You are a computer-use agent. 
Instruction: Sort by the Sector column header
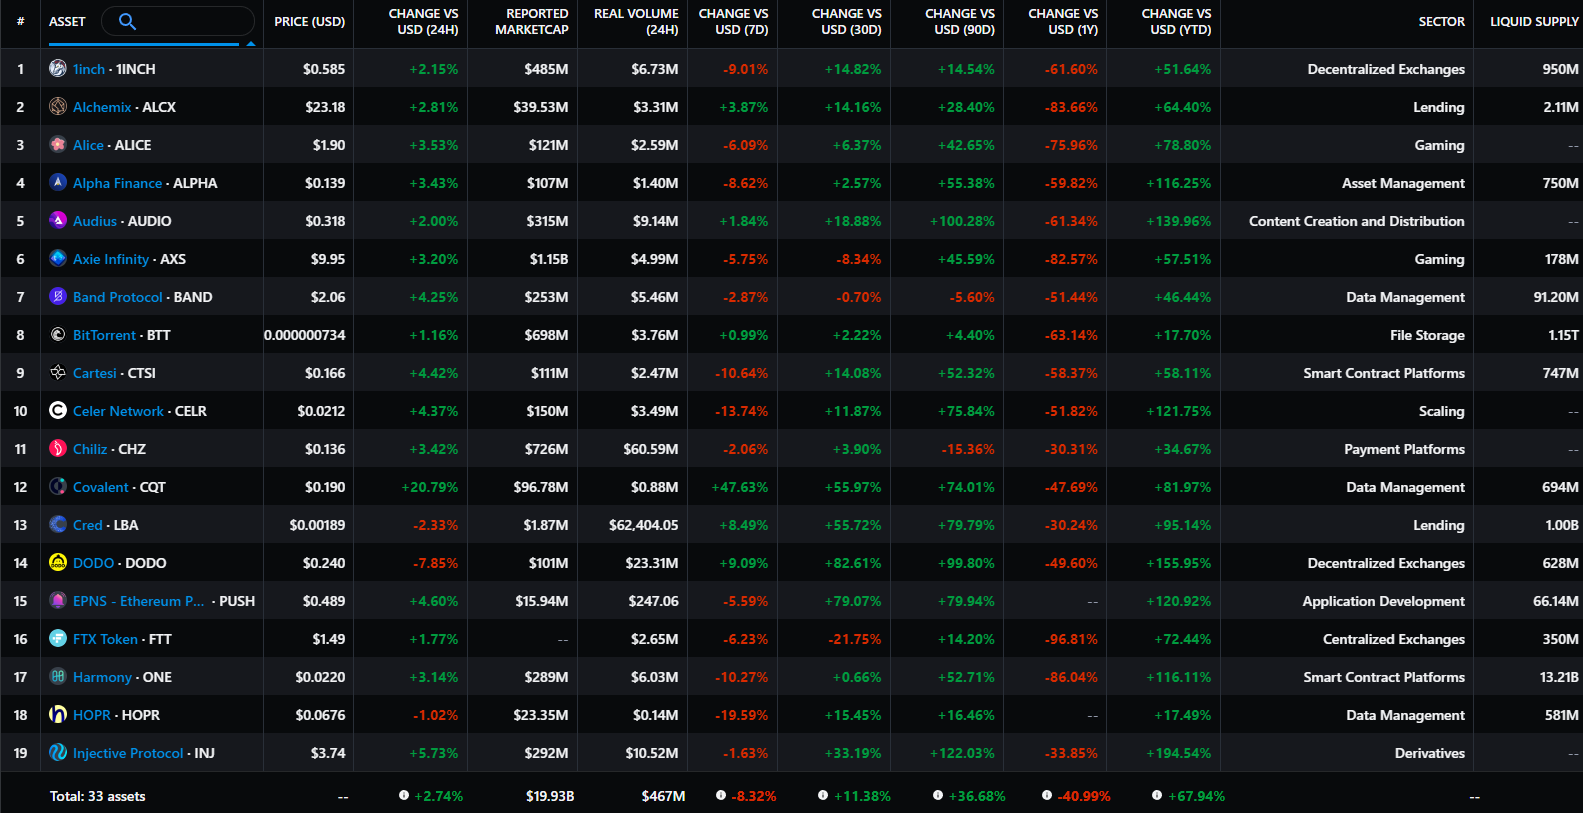[1441, 22]
